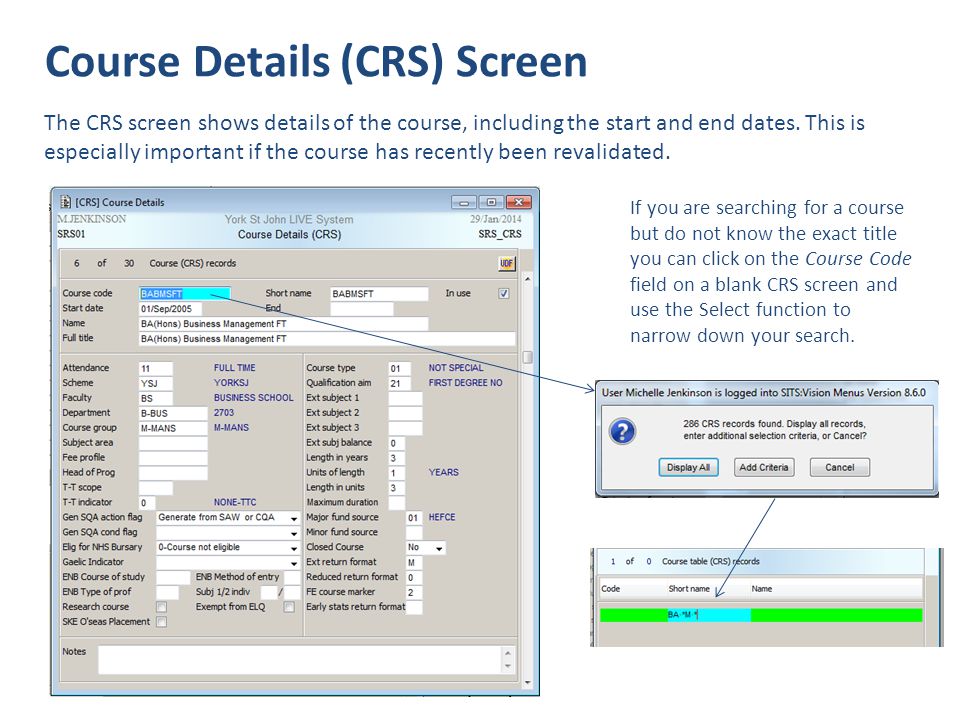Click the Display All button
The height and width of the screenshot is (720, 960).
[688, 467]
